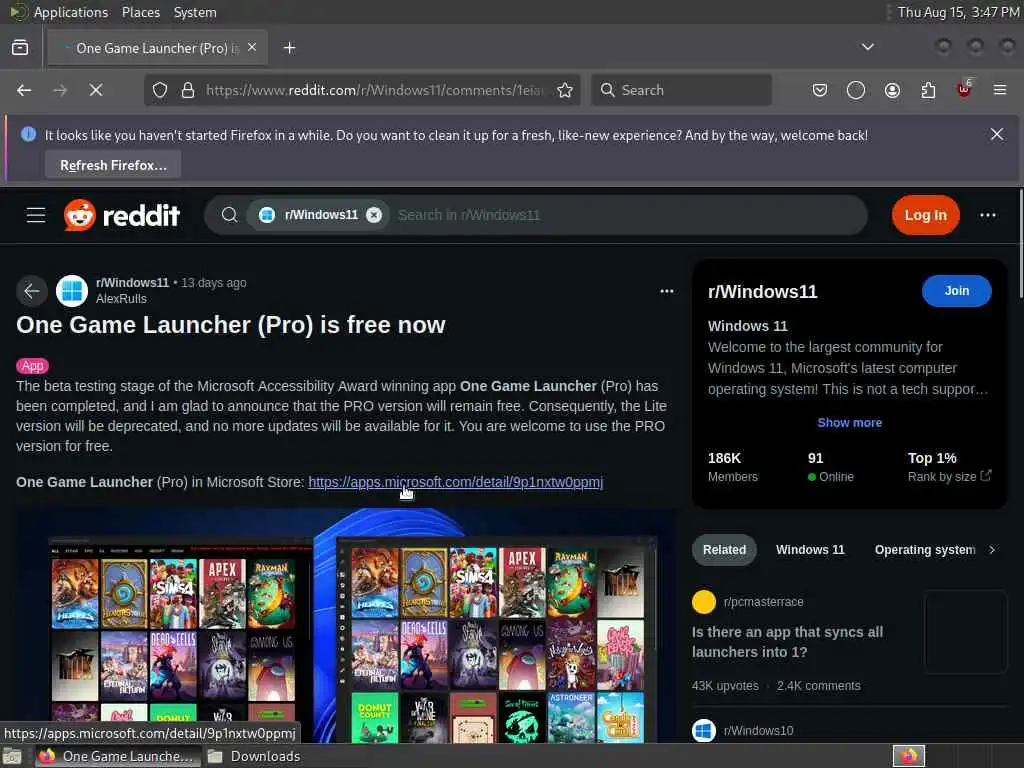
Task: Switch to Downloads window in taskbar
Action: coord(254,756)
